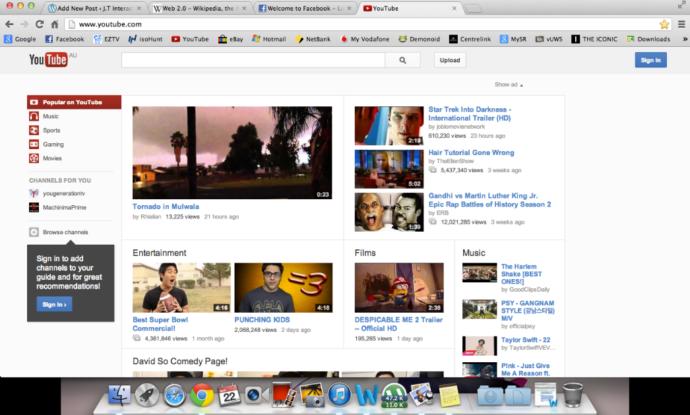
Task: Open Launchpad rocket icon in Dock
Action: click(x=147, y=395)
